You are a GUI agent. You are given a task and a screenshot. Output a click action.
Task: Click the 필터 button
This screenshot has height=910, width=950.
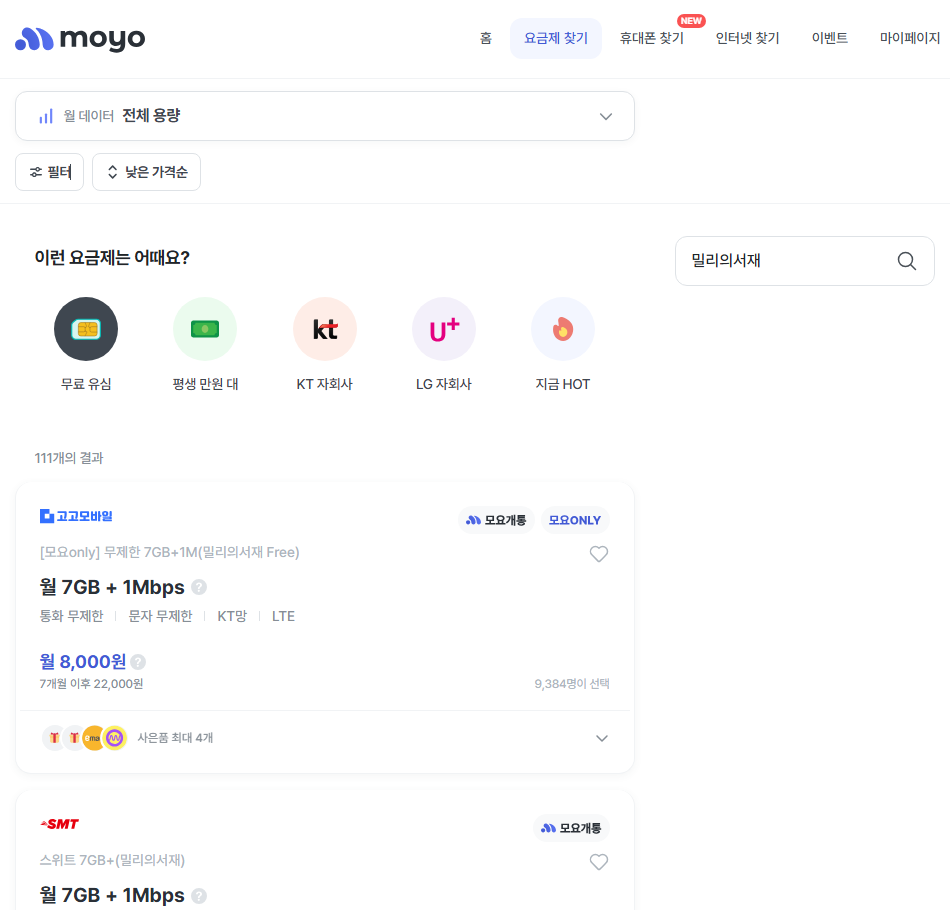[x=50, y=172]
